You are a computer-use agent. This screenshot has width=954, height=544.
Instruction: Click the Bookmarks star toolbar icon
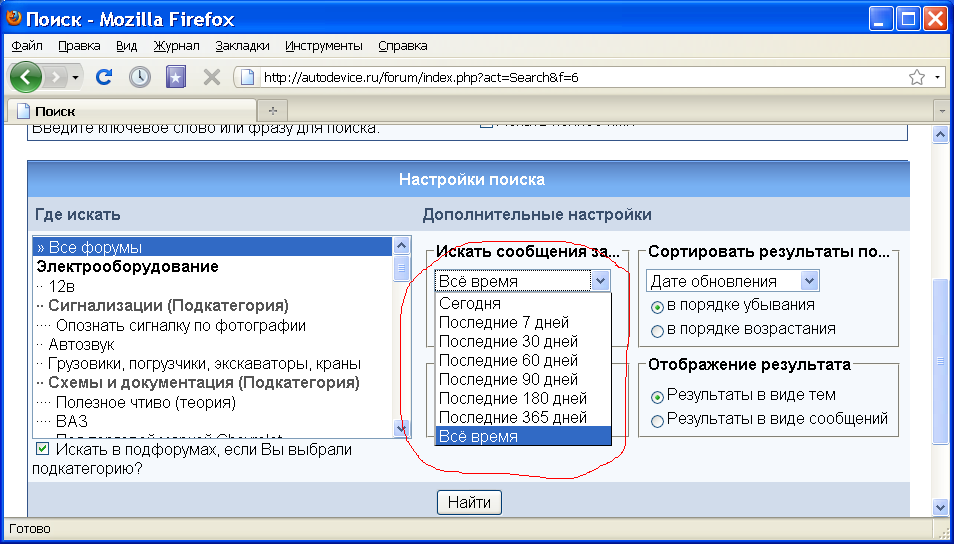click(x=176, y=77)
